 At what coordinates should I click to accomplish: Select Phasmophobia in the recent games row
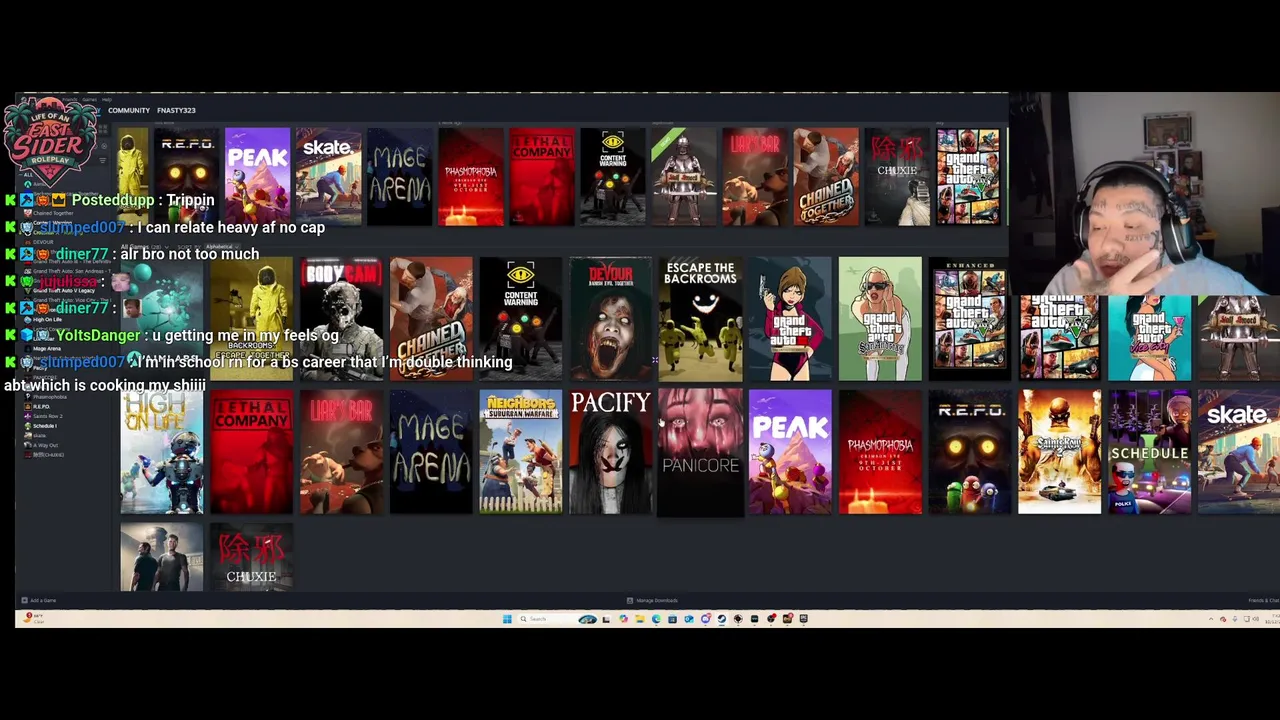tap(471, 177)
